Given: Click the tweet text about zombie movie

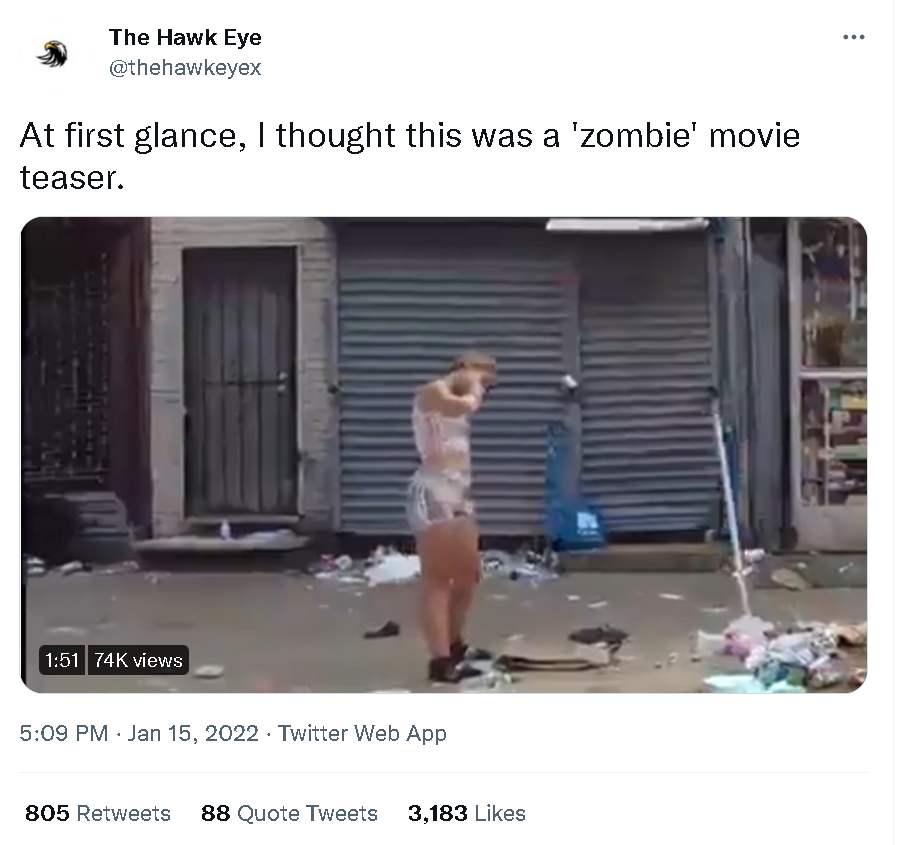Looking at the screenshot, I should pyautogui.click(x=410, y=156).
